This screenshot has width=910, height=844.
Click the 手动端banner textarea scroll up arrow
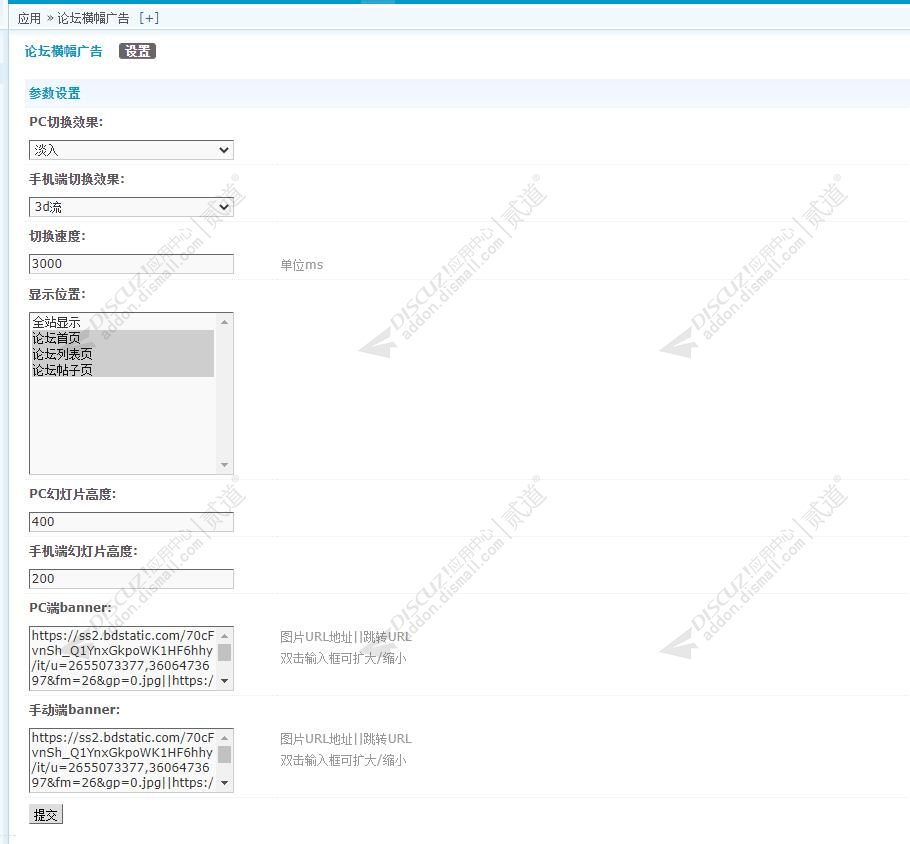225,738
